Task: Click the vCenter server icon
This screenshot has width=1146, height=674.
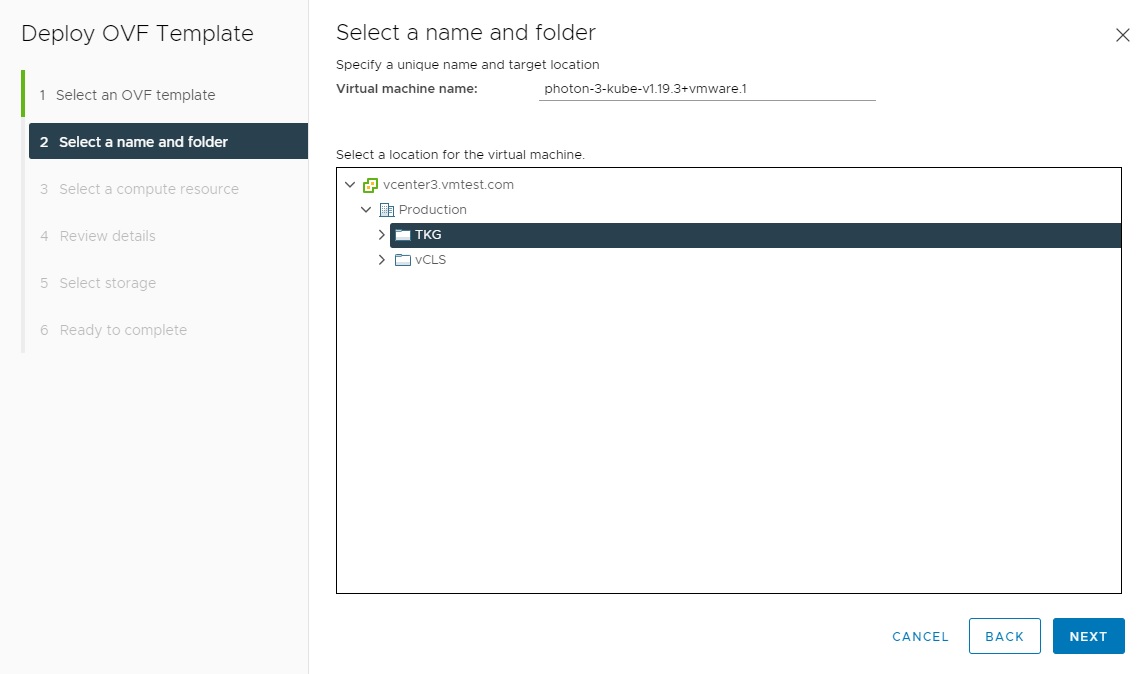Action: click(370, 185)
